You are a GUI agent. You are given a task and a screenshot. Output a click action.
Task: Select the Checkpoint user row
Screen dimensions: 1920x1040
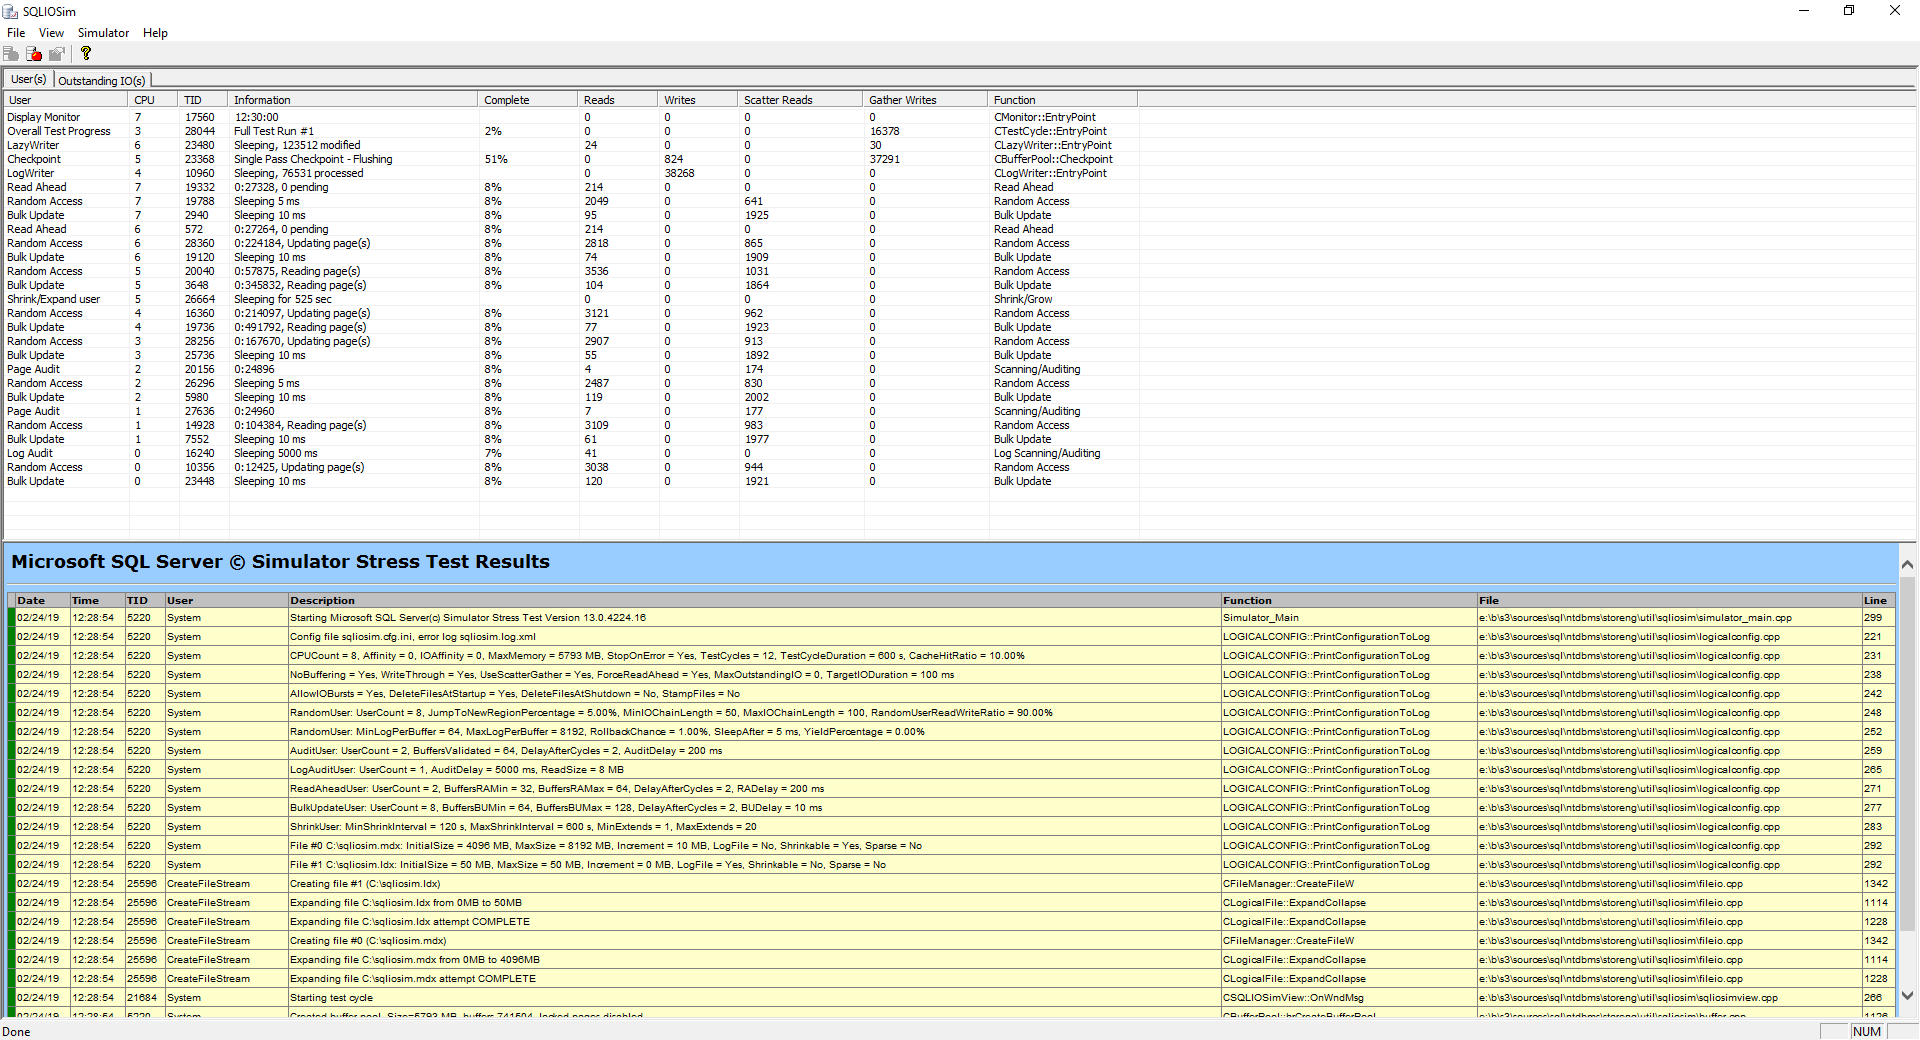click(x=570, y=159)
